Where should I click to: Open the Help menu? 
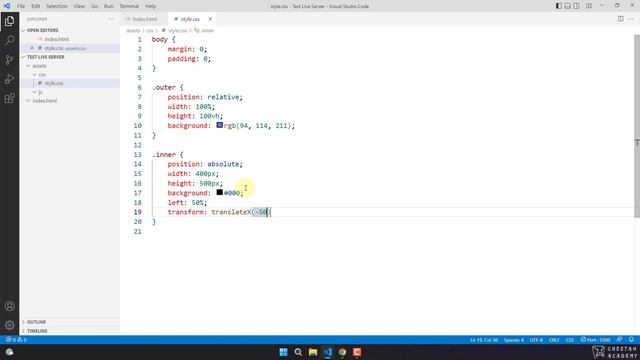point(151,6)
